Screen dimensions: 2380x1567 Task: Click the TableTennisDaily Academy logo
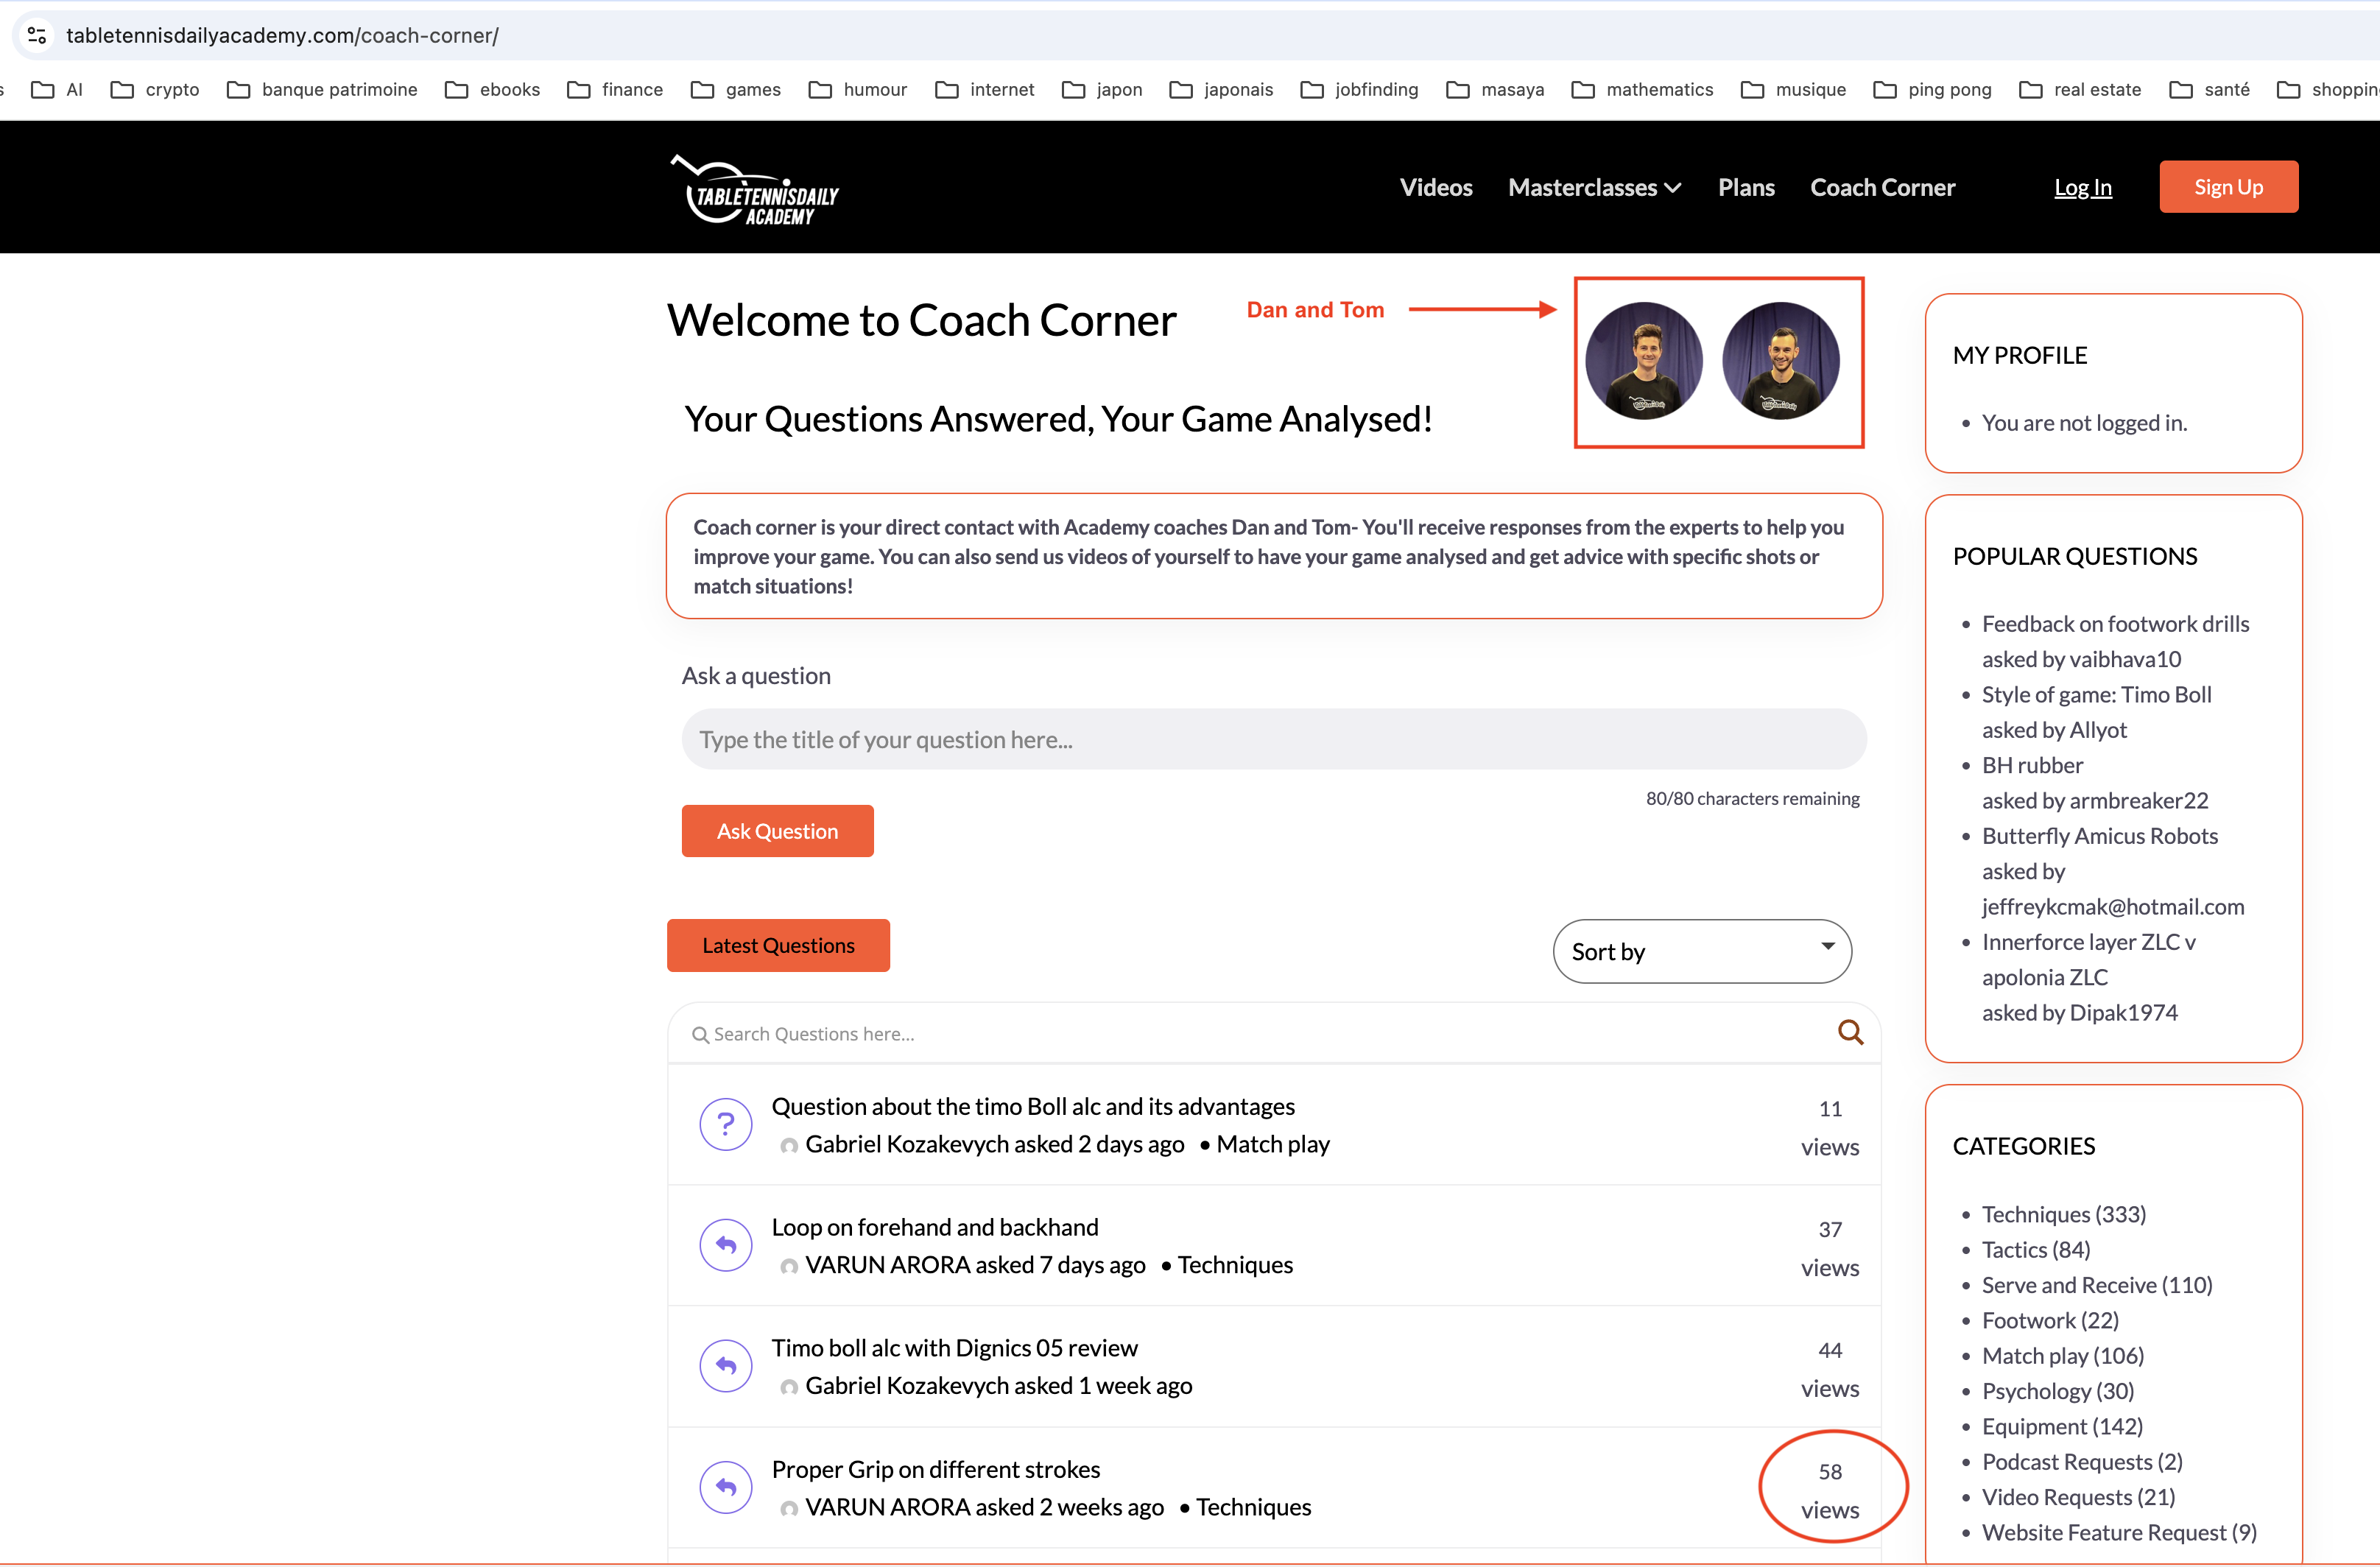[754, 190]
